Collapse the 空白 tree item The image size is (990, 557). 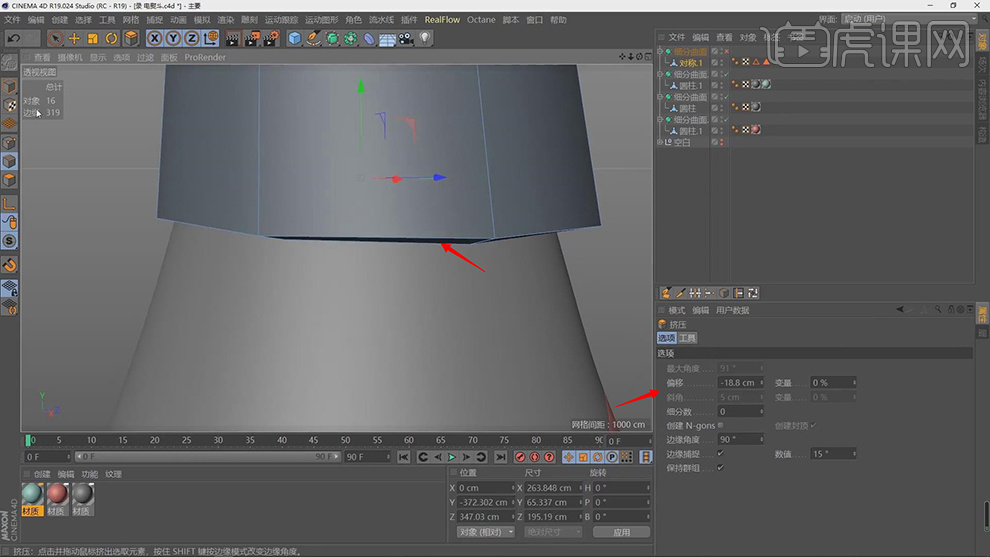660,142
